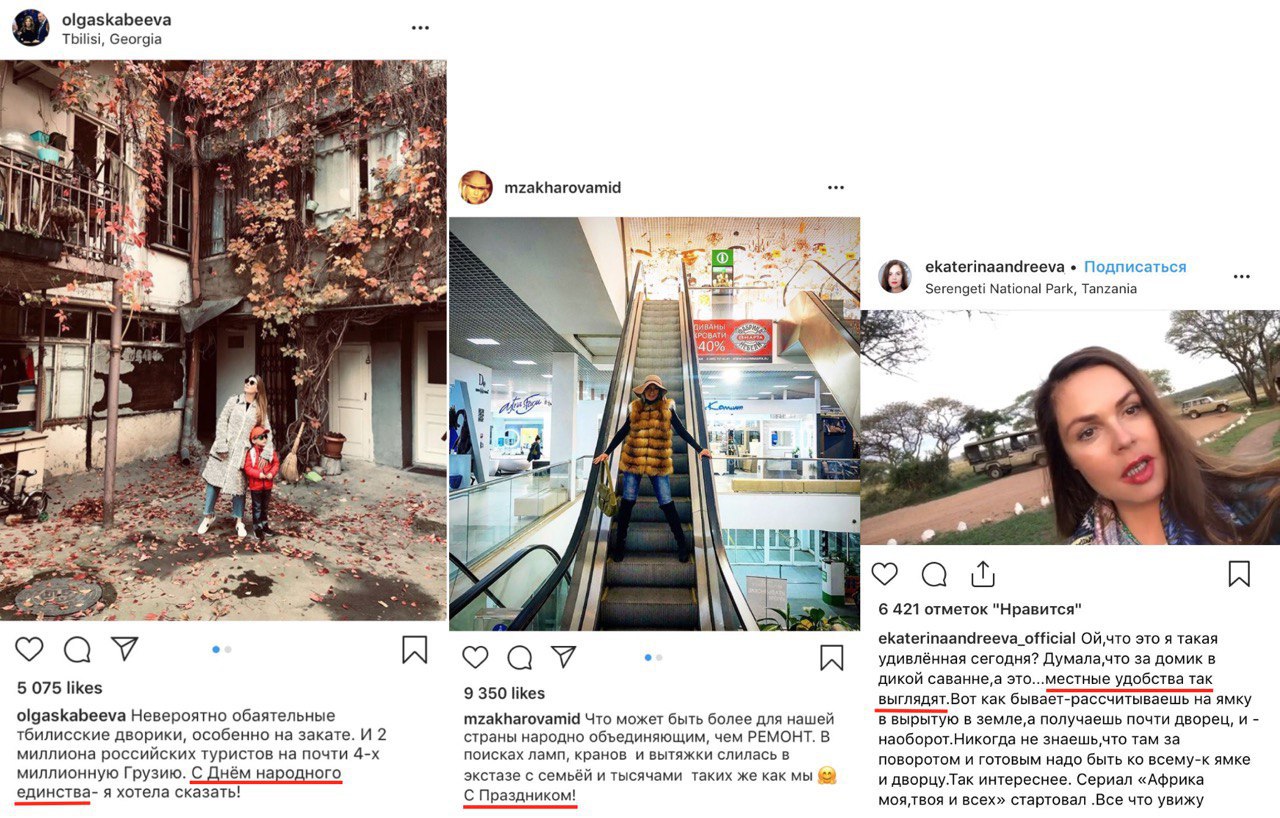1280x818 pixels.
Task: Like the olgaskabeeva Tbilisi post with heart
Action: coord(29,649)
